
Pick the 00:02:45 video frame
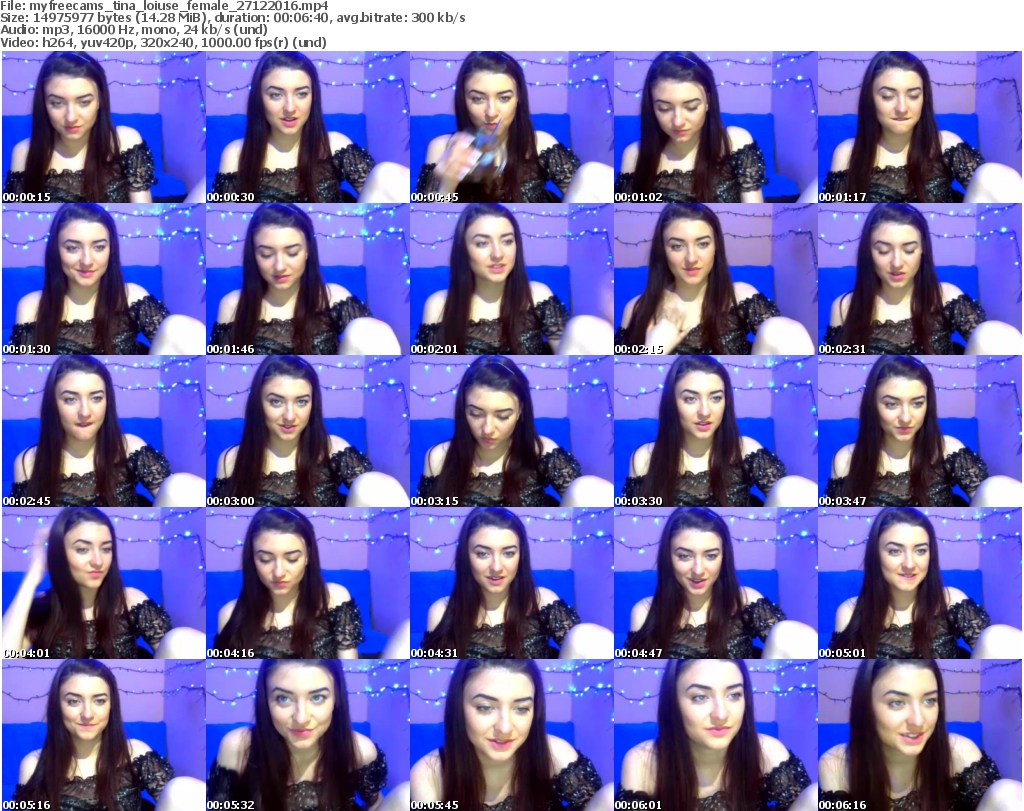104,432
